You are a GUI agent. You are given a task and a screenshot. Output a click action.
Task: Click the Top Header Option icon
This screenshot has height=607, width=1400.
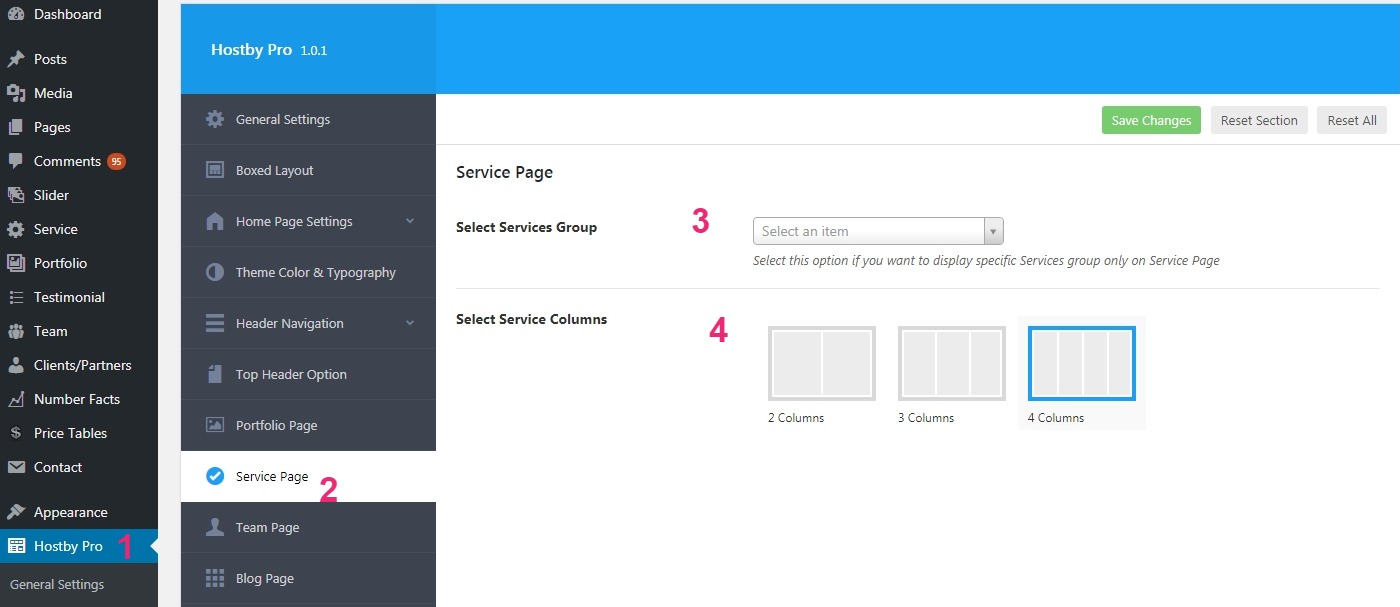(x=215, y=374)
